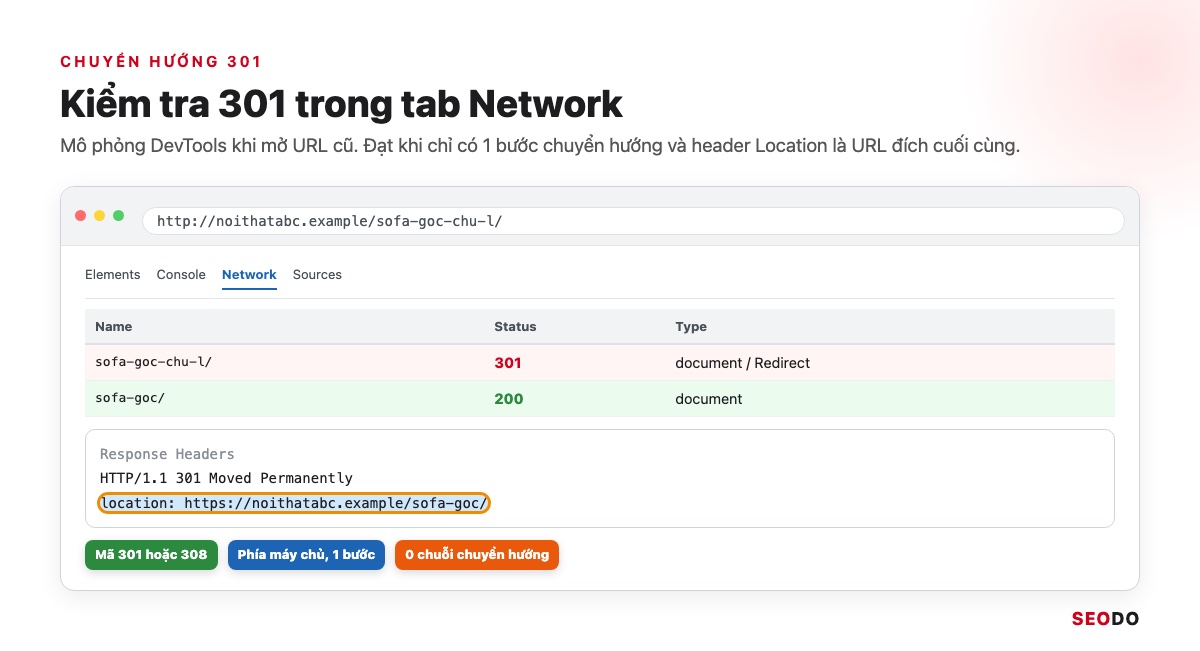Click the highlighted location header line
1200x651 pixels.
(294, 503)
